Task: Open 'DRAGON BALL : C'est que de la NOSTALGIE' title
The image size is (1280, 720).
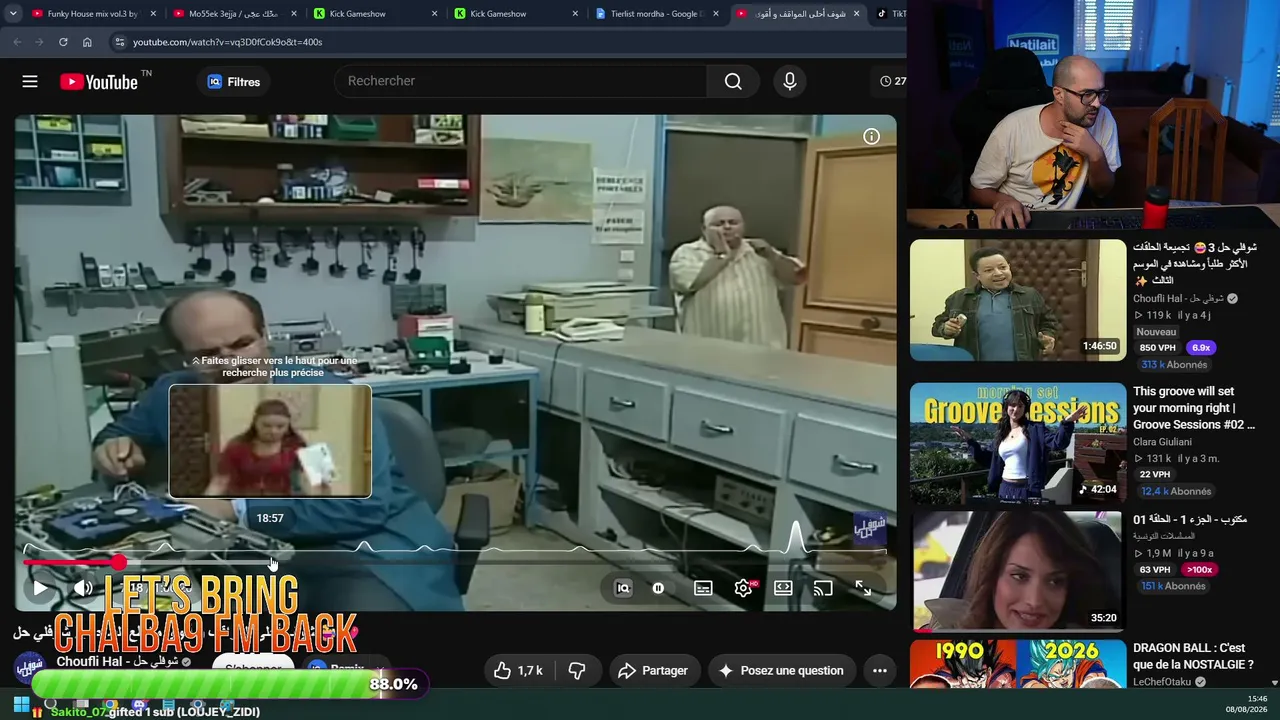Action: click(x=1193, y=656)
